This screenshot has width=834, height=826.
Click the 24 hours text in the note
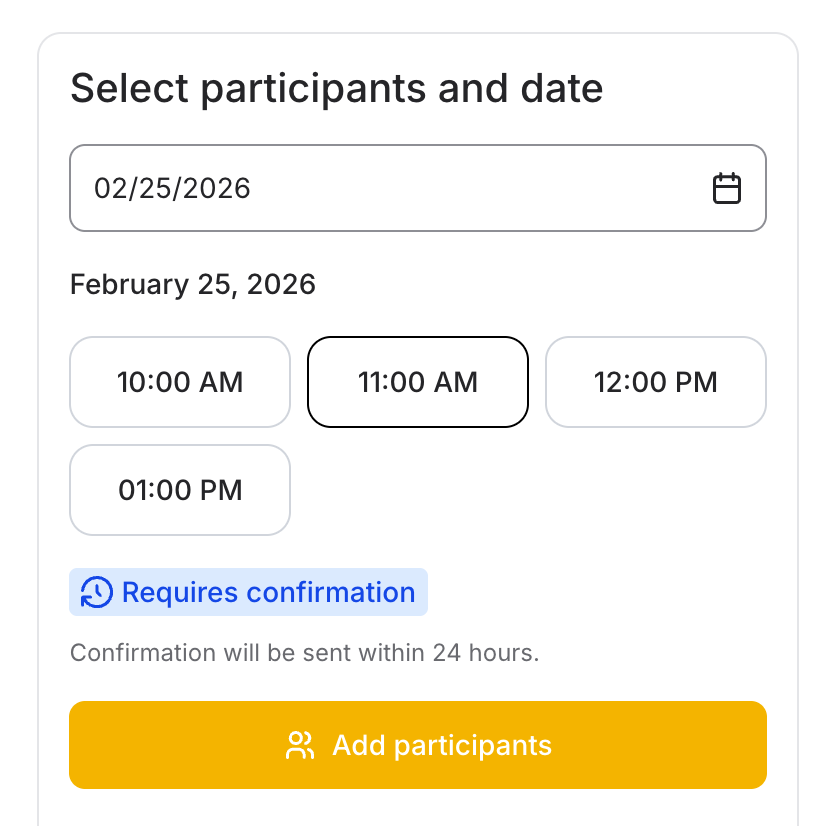pyautogui.click(x=484, y=653)
